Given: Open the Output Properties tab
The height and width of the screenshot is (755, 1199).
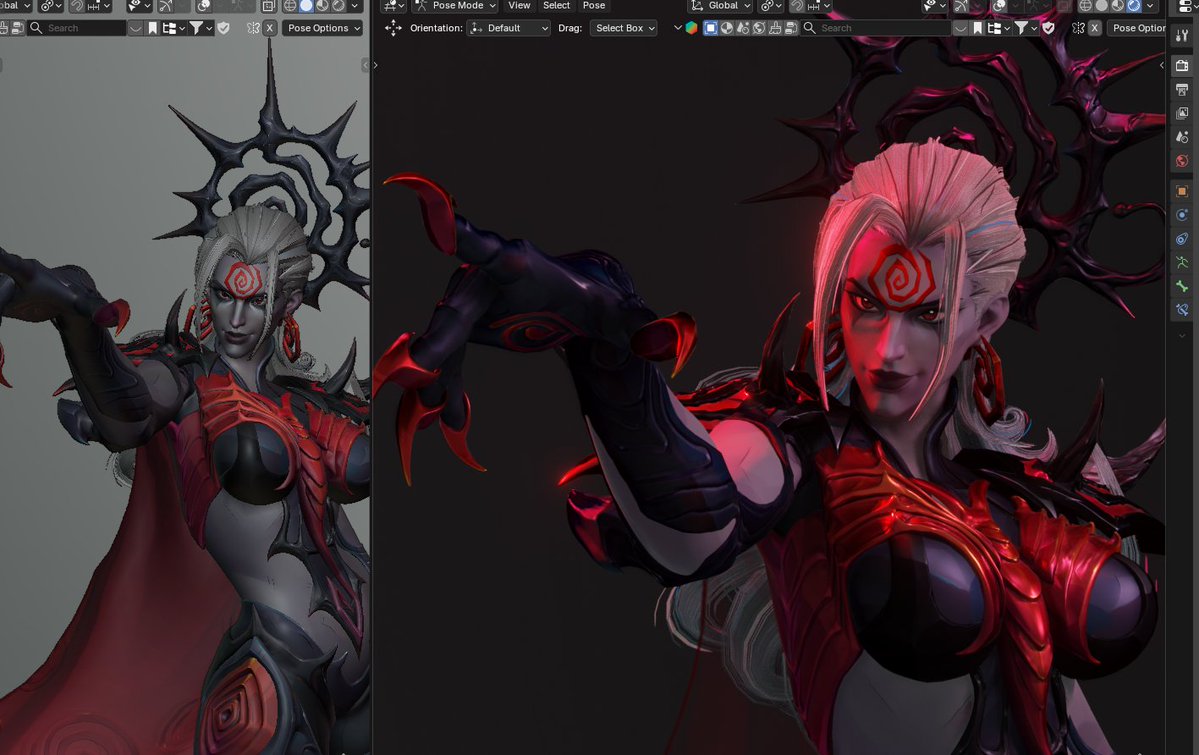Looking at the screenshot, I should tap(1182, 90).
